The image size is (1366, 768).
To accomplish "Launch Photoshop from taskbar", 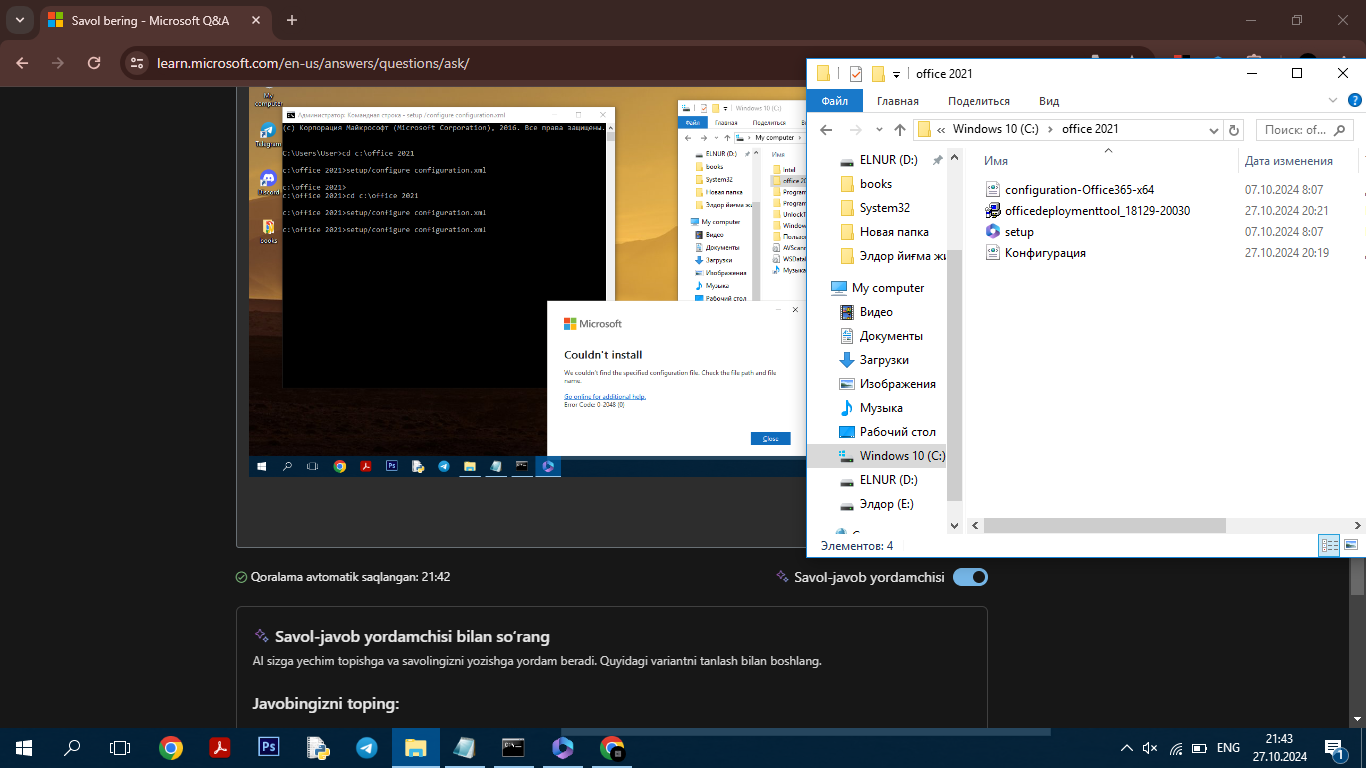I will point(268,747).
